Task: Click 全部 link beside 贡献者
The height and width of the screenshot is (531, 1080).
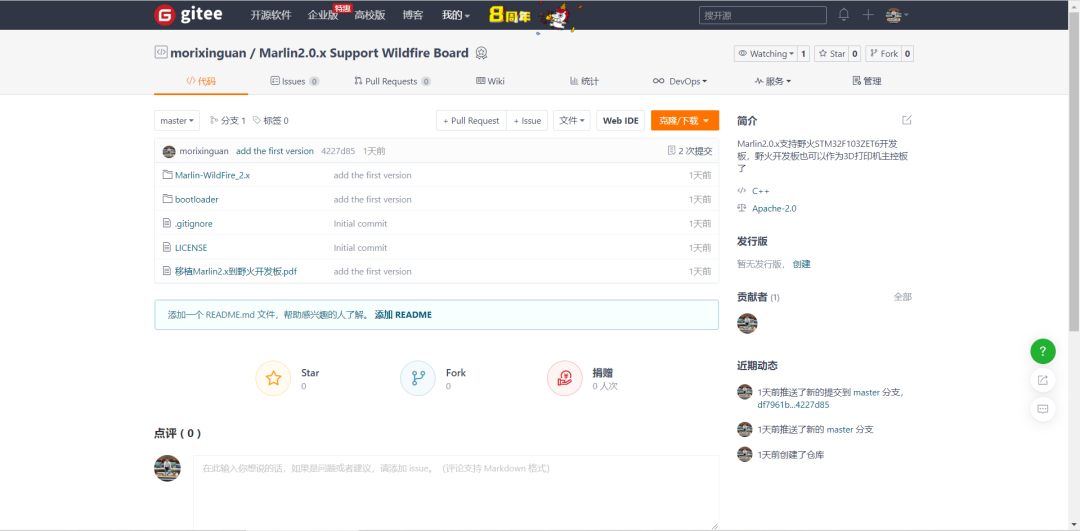Action: tap(902, 297)
